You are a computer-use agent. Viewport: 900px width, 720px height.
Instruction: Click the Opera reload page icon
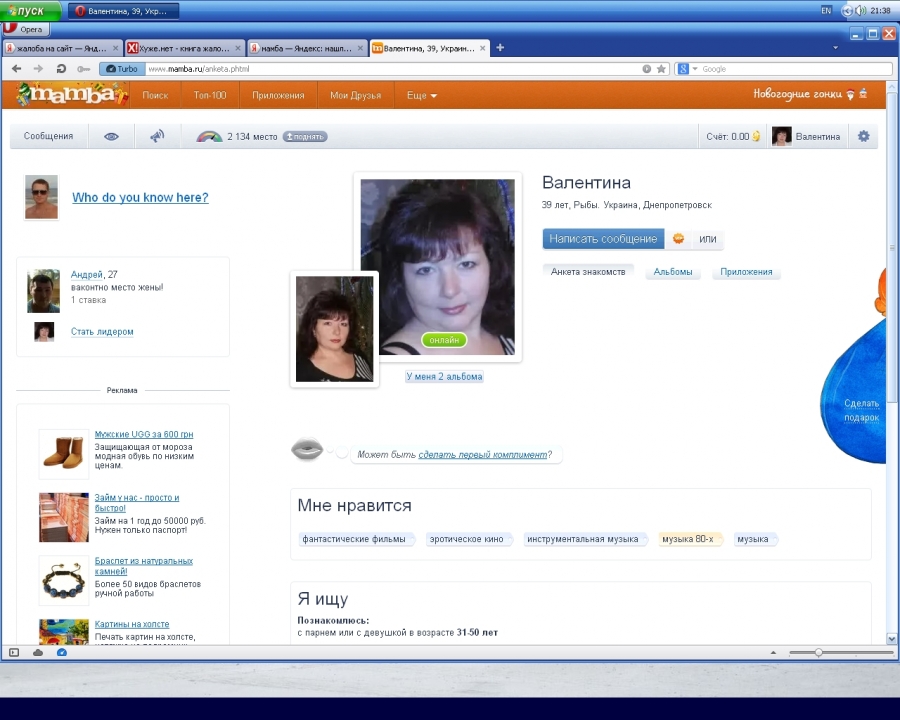(61, 69)
